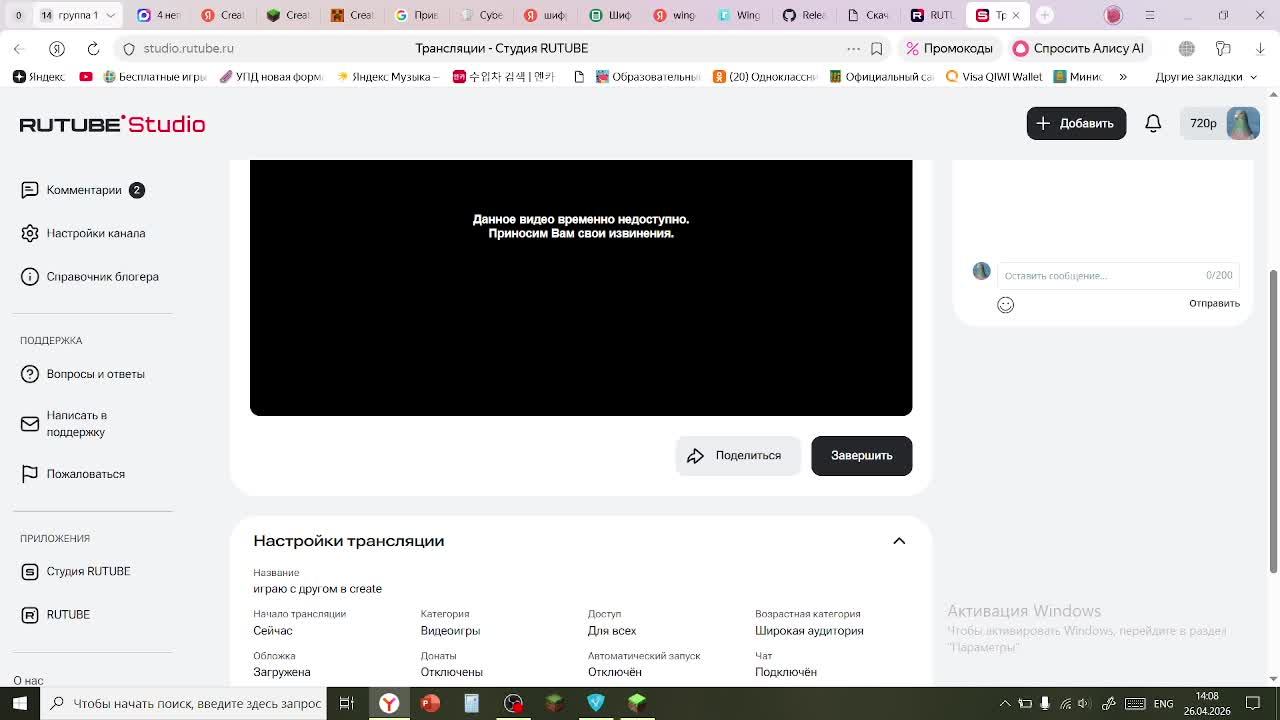Switch to the RUTUBE tab
The height and width of the screenshot is (720, 1280).
click(932, 15)
